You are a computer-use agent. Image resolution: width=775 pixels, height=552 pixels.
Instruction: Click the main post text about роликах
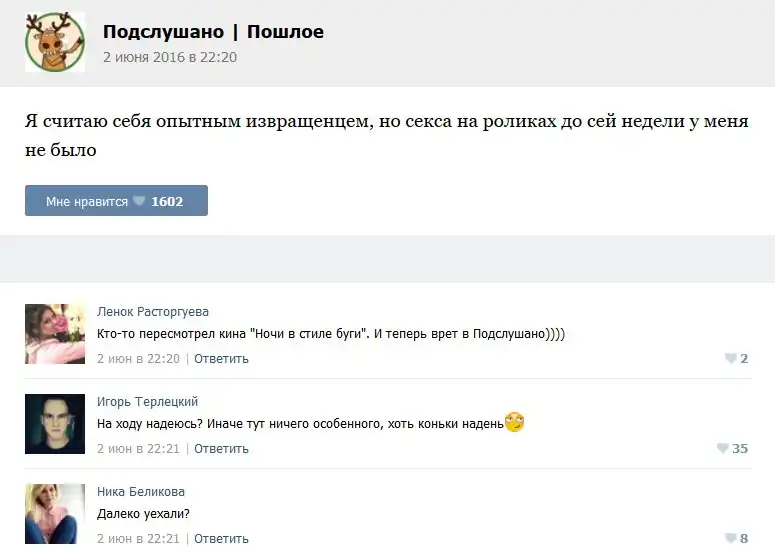386,135
